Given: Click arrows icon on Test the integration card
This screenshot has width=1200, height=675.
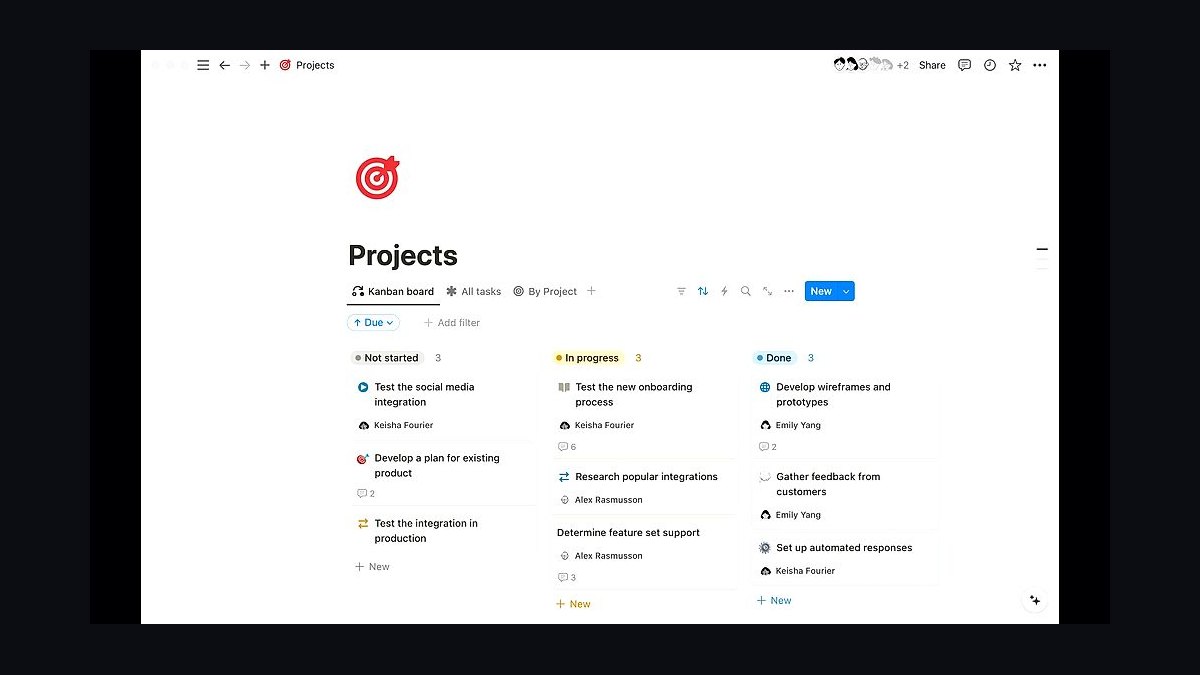Looking at the screenshot, I should pos(363,523).
